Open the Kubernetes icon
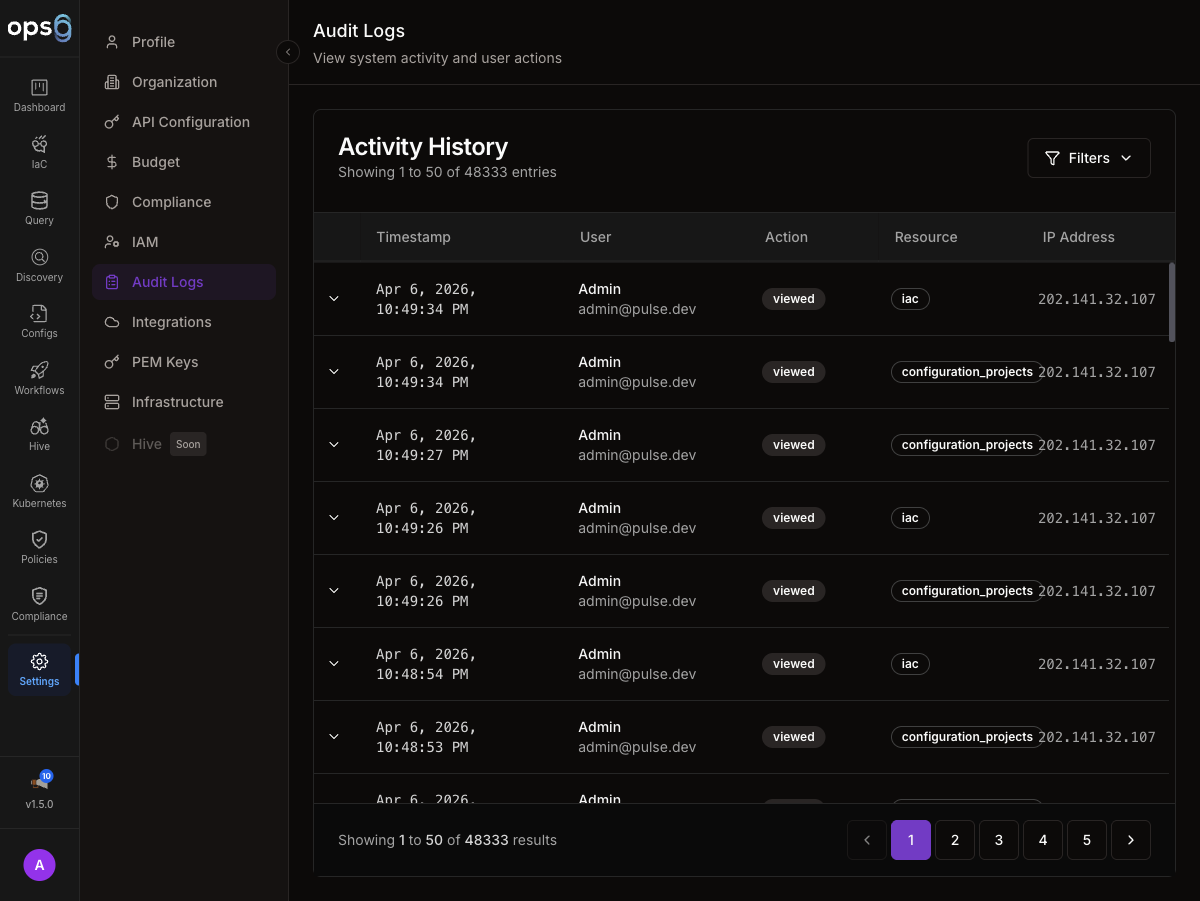 click(39, 484)
